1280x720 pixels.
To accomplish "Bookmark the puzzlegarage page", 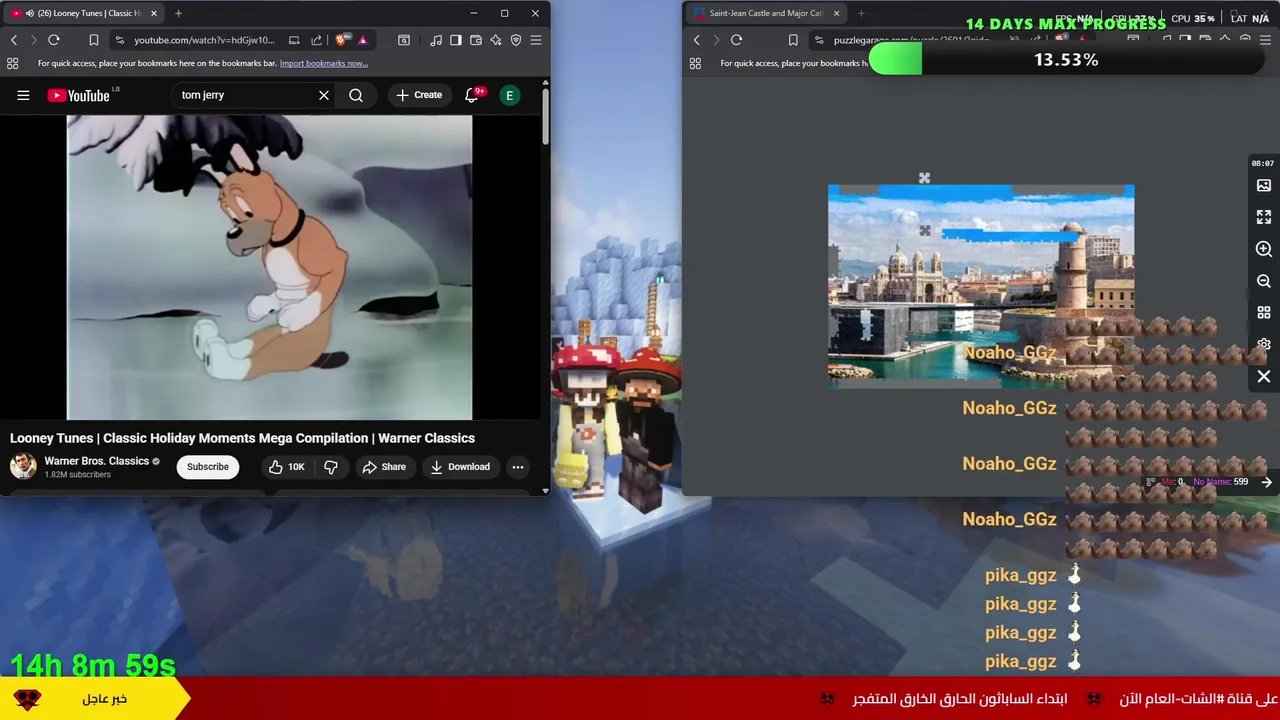I will 793,40.
